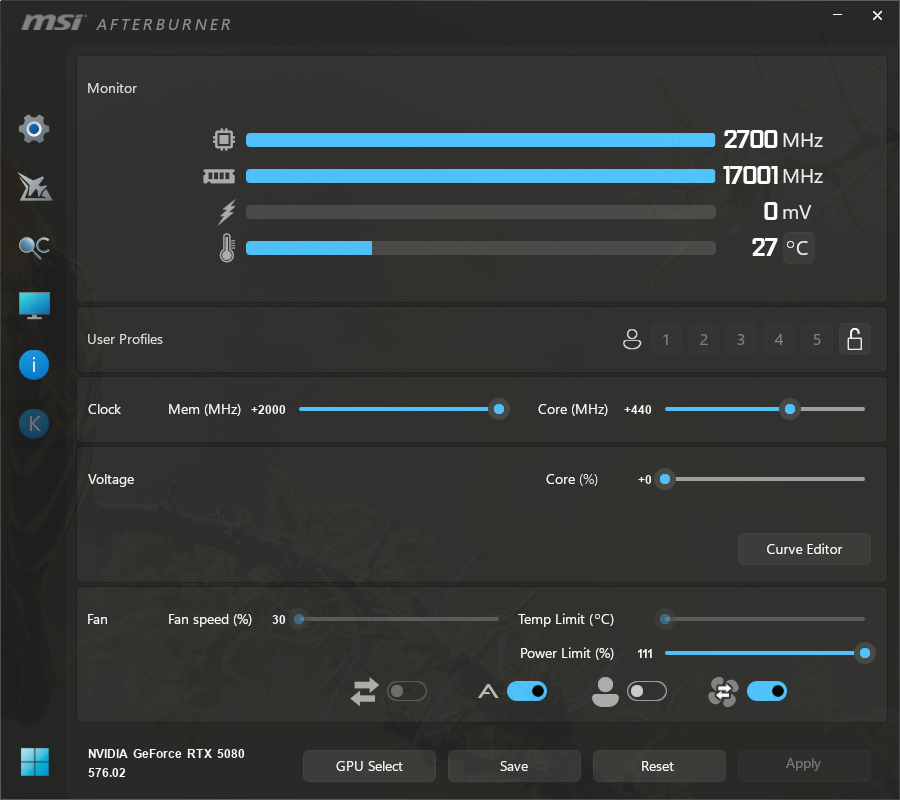Viewport: 900px width, 800px height.
Task: Toggle the profile lock padlock icon
Action: (x=855, y=339)
